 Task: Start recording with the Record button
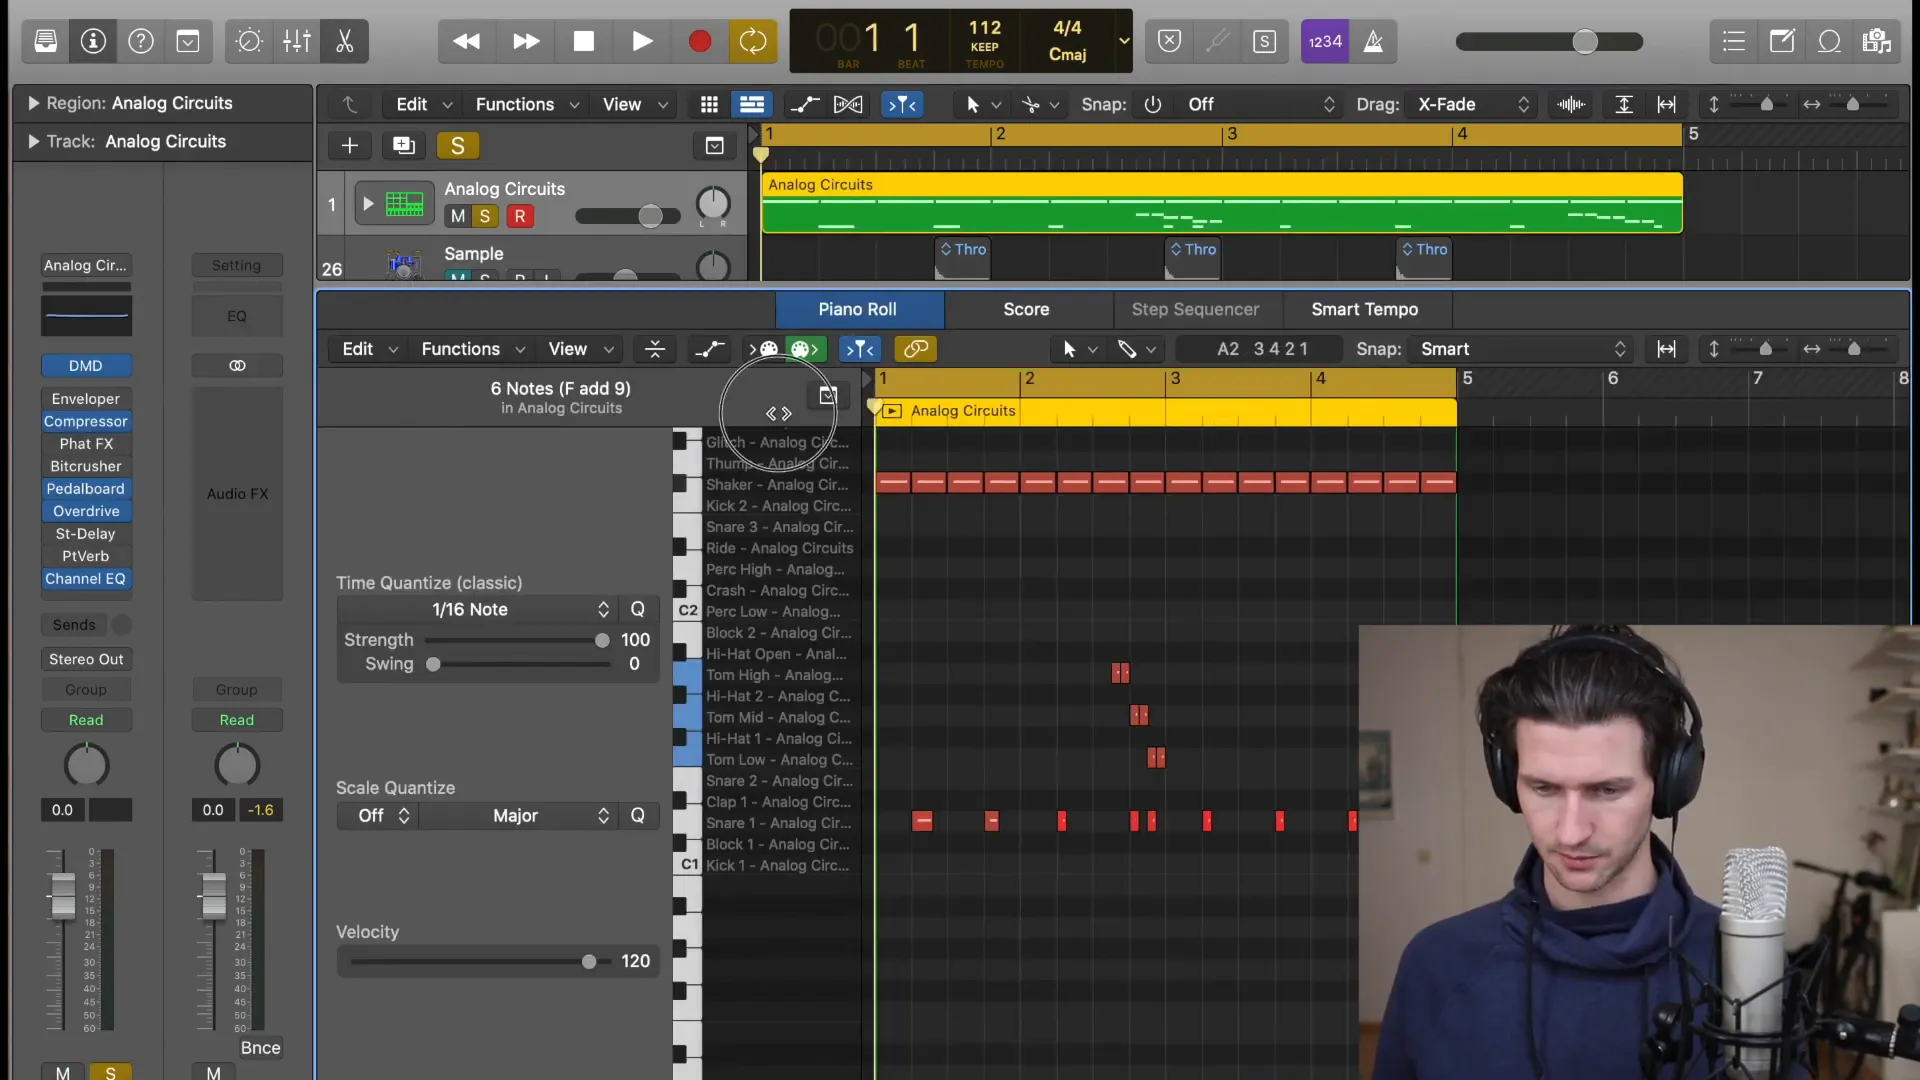pyautogui.click(x=700, y=41)
